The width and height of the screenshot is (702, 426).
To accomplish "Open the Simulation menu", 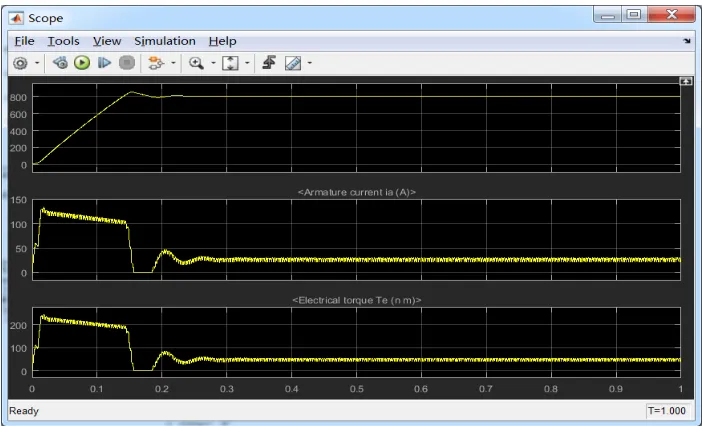I will click(x=165, y=41).
